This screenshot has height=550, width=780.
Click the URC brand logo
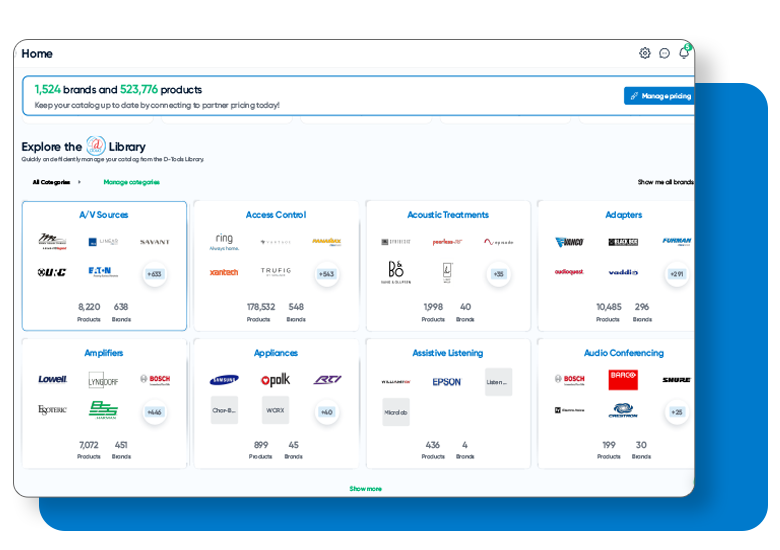point(52,273)
